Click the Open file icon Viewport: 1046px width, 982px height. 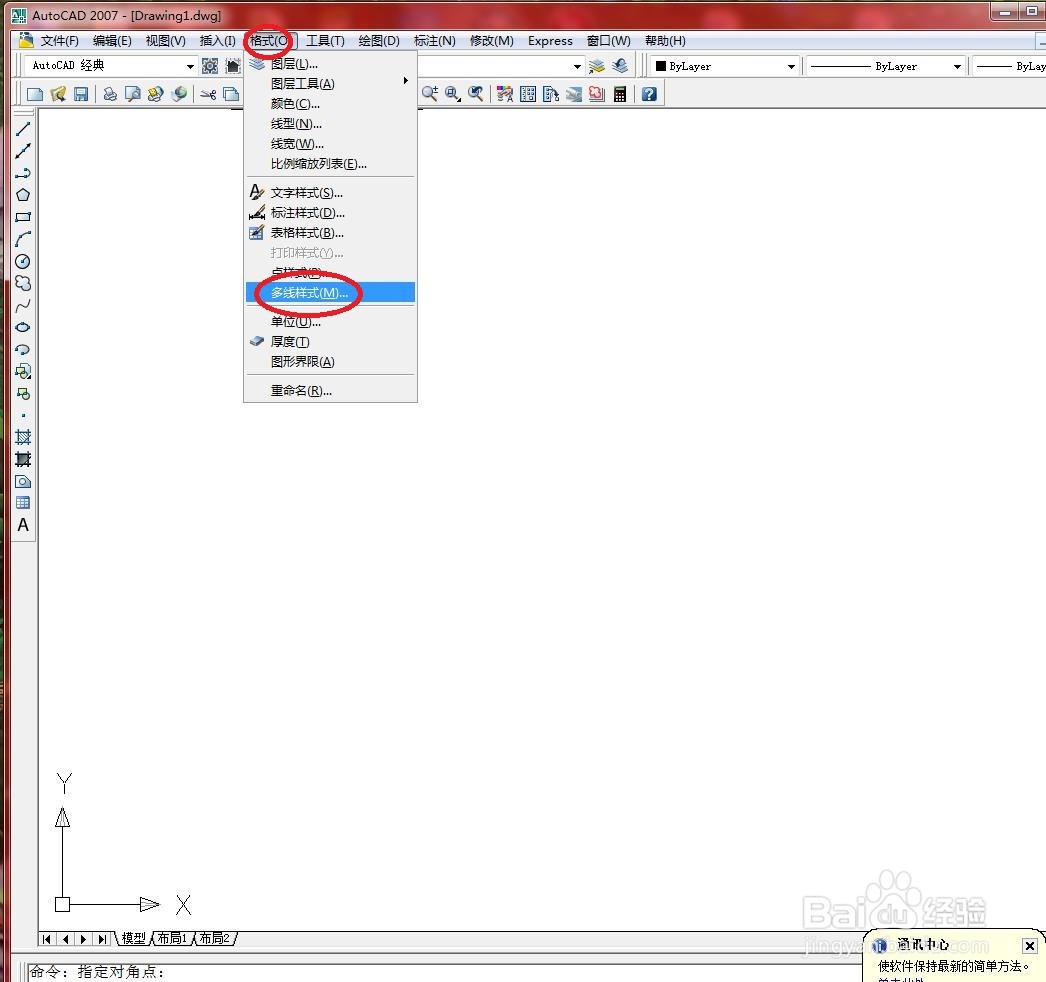58,94
